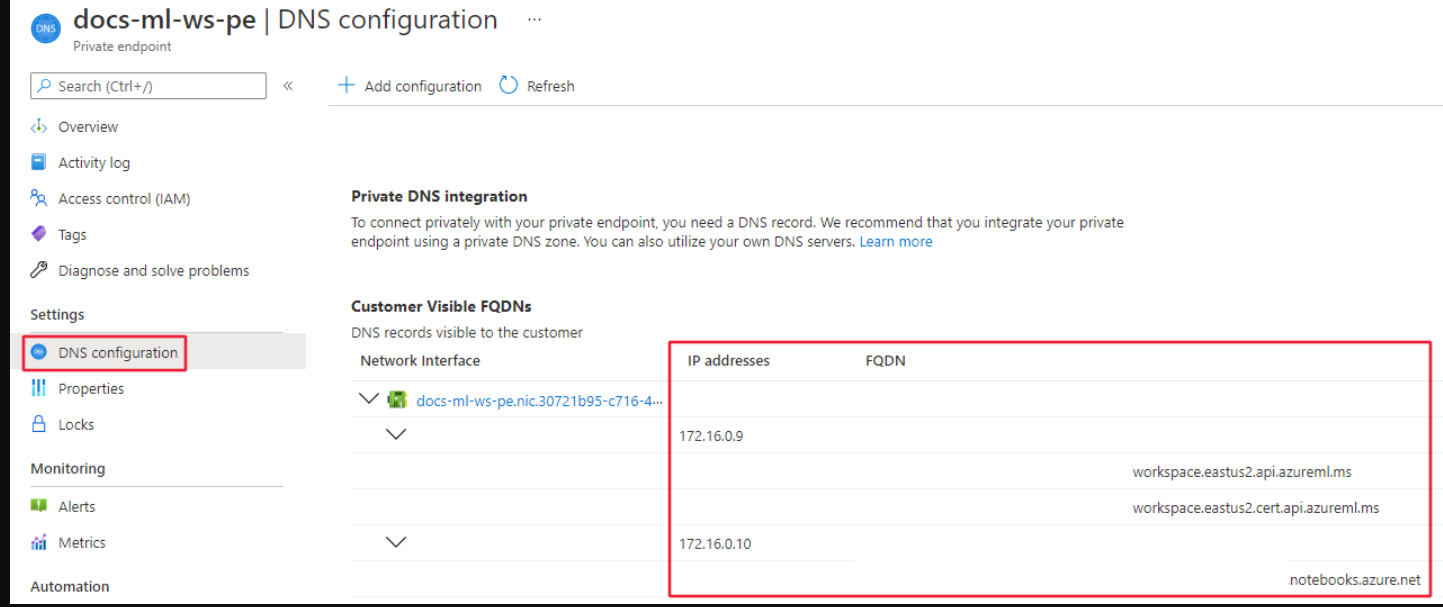
Task: Click the Access control people icon
Action: 39,198
